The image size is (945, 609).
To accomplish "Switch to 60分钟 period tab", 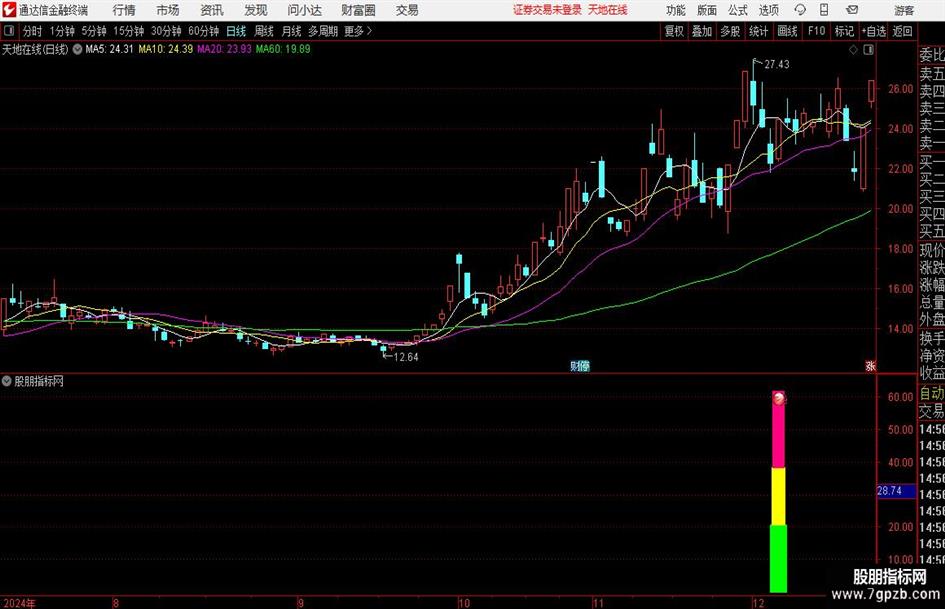I will tap(204, 31).
